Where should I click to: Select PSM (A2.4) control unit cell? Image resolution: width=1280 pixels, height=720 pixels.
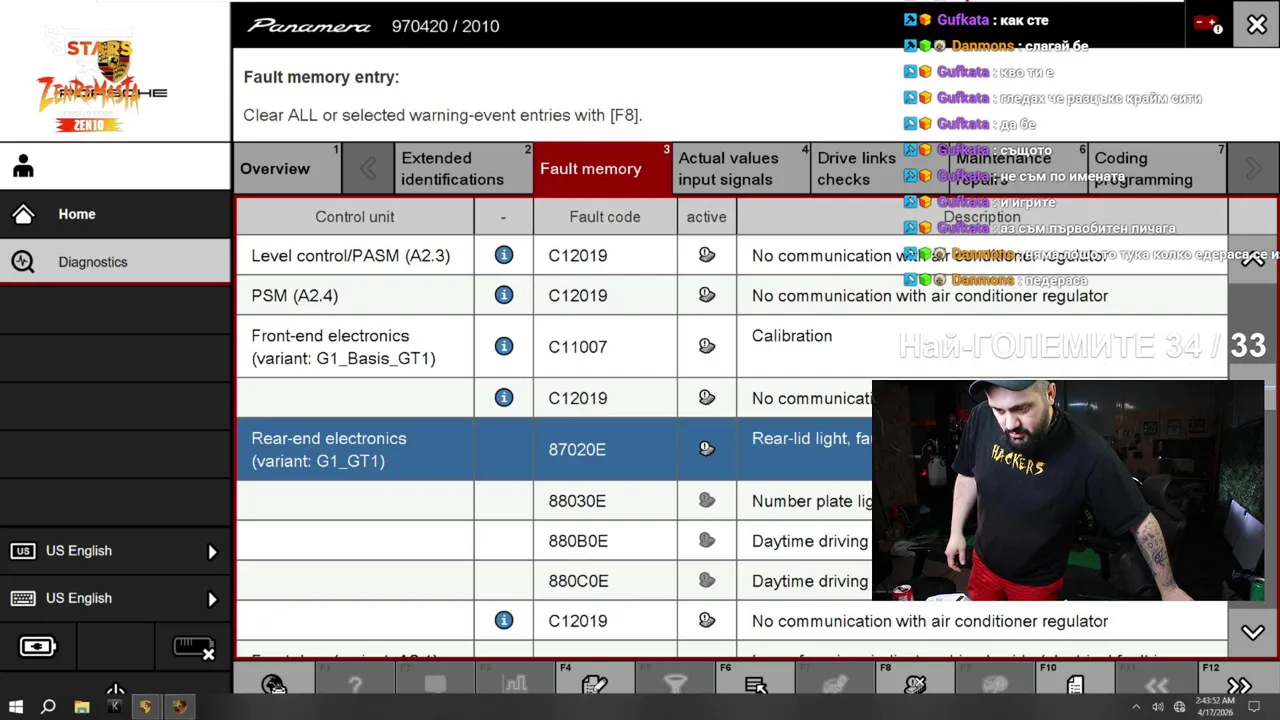355,295
